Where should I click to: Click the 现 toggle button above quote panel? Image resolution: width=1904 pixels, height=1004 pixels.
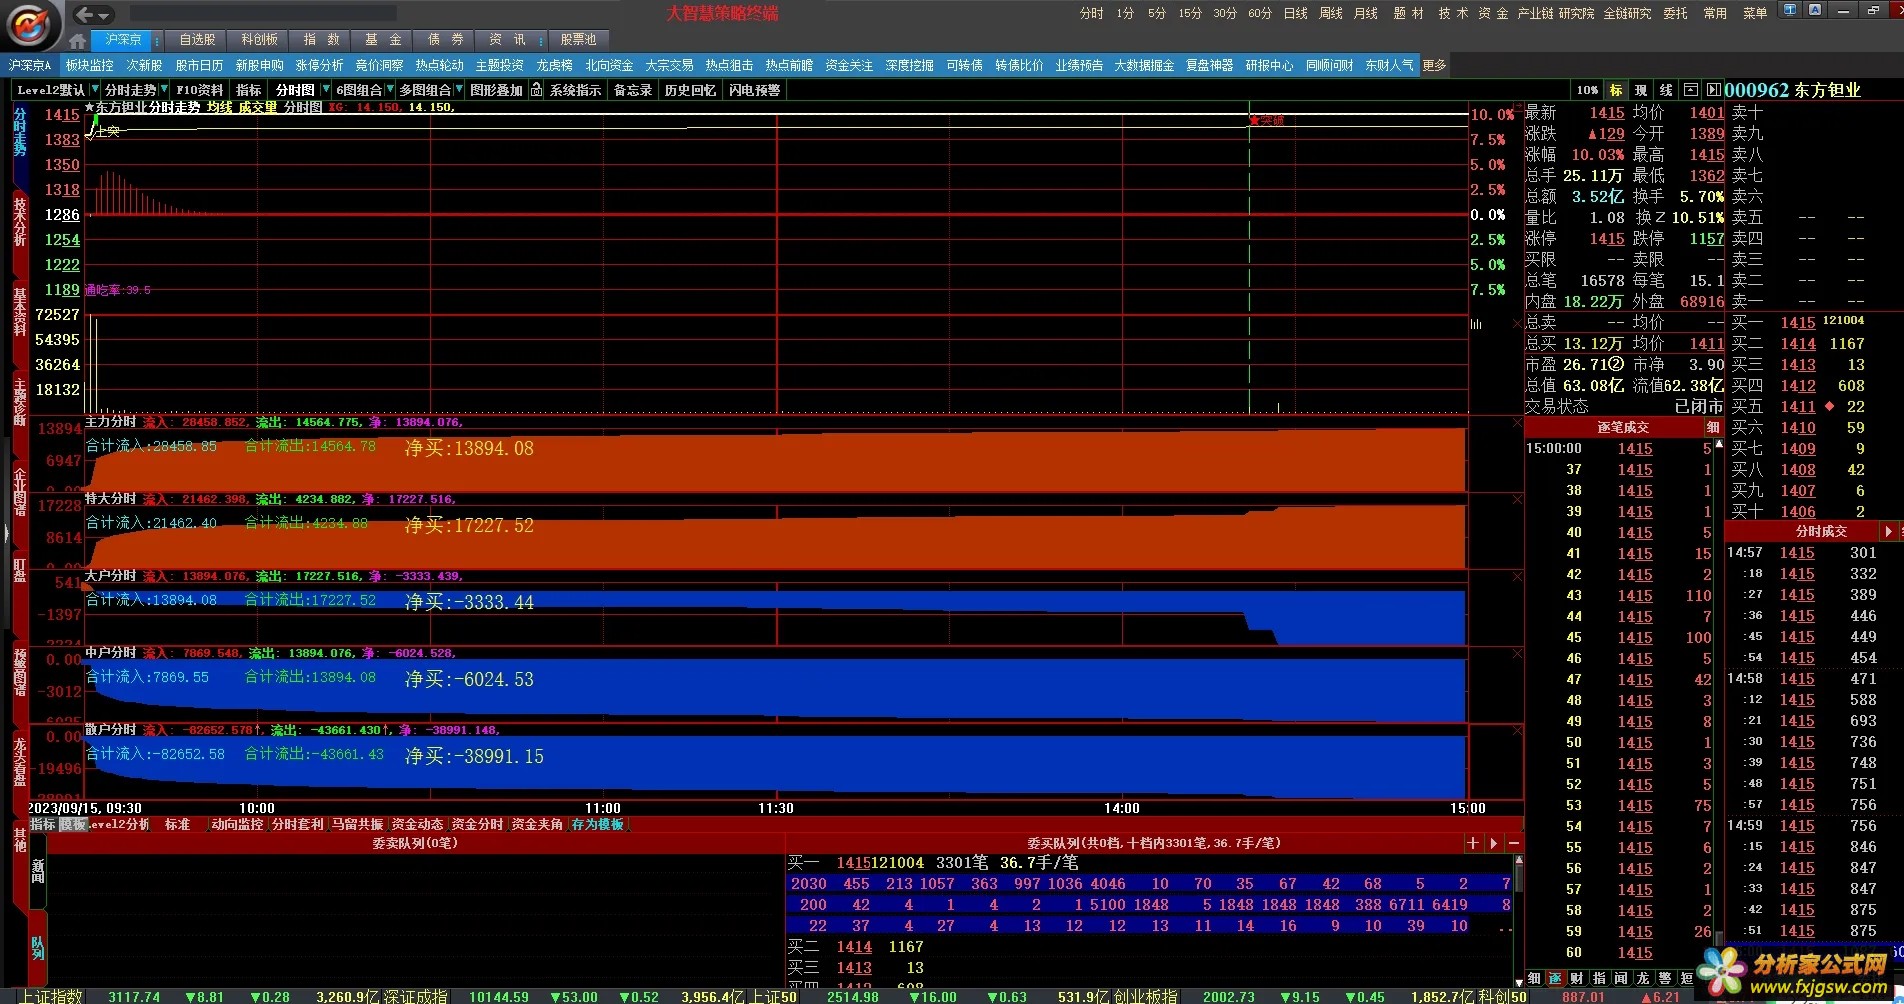point(1641,90)
